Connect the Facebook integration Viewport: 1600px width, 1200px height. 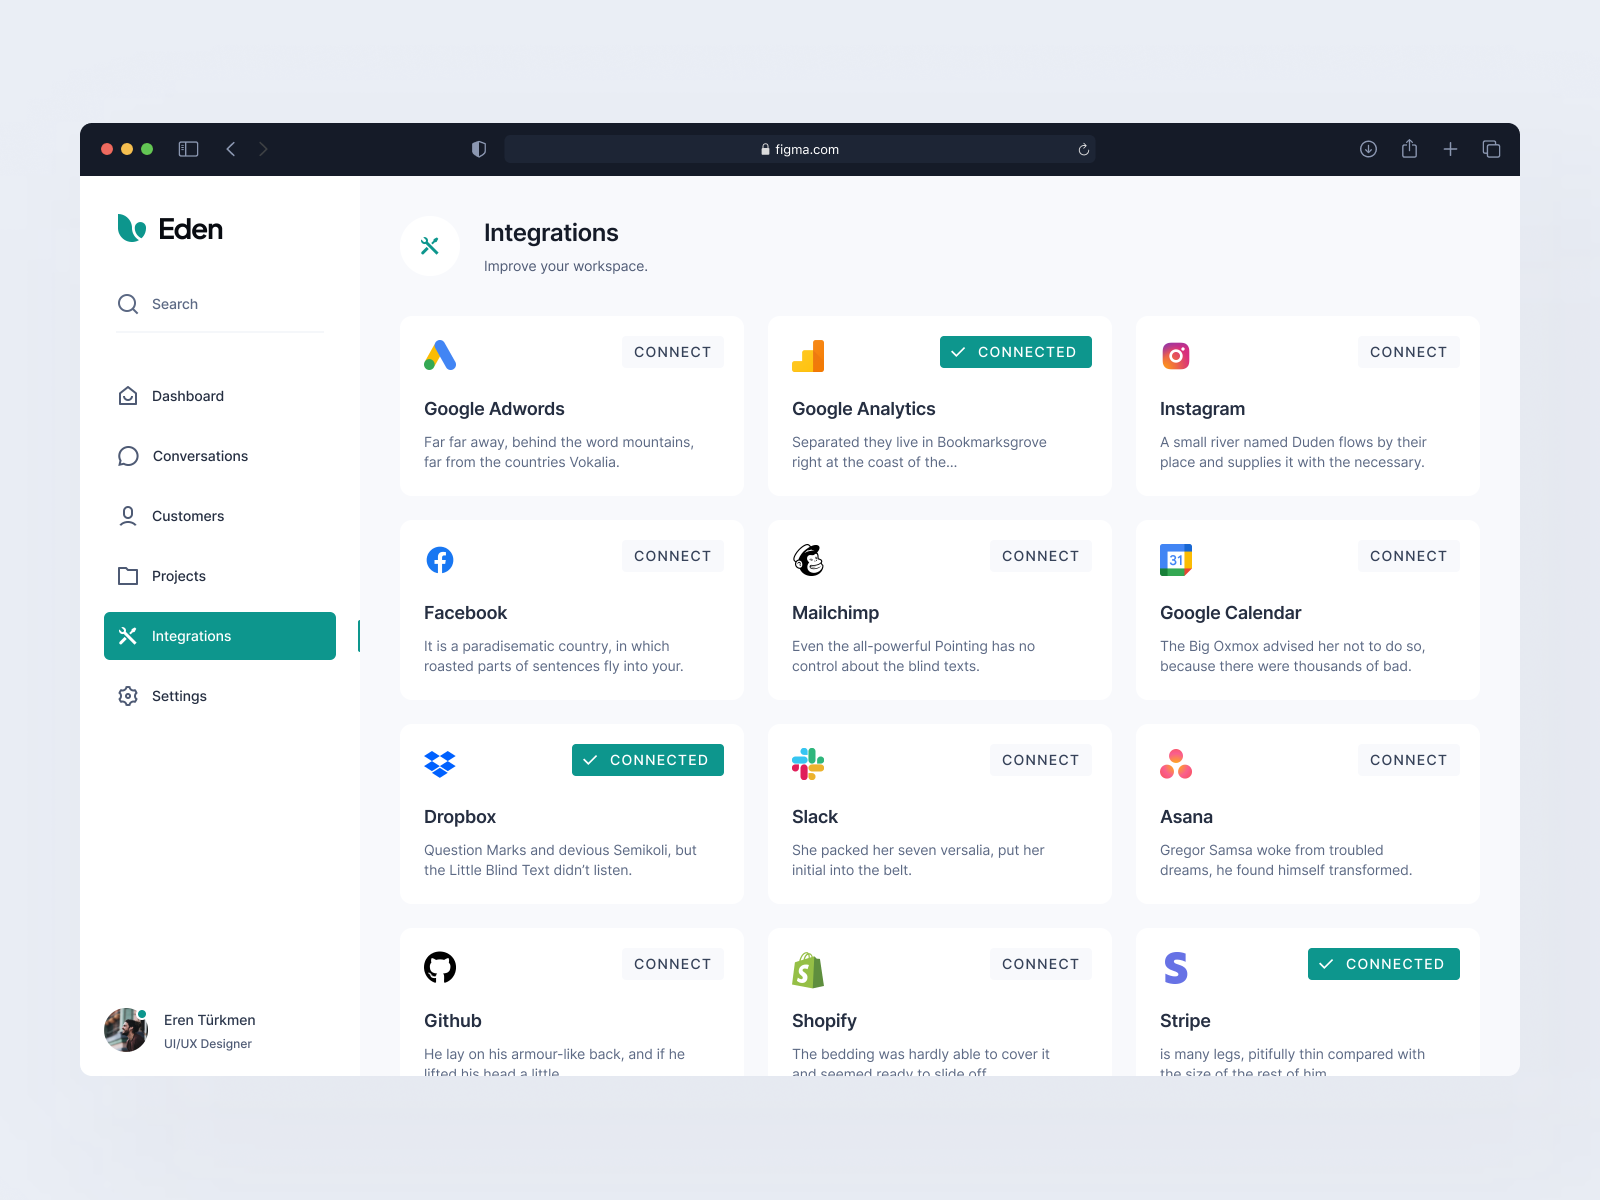coord(672,555)
